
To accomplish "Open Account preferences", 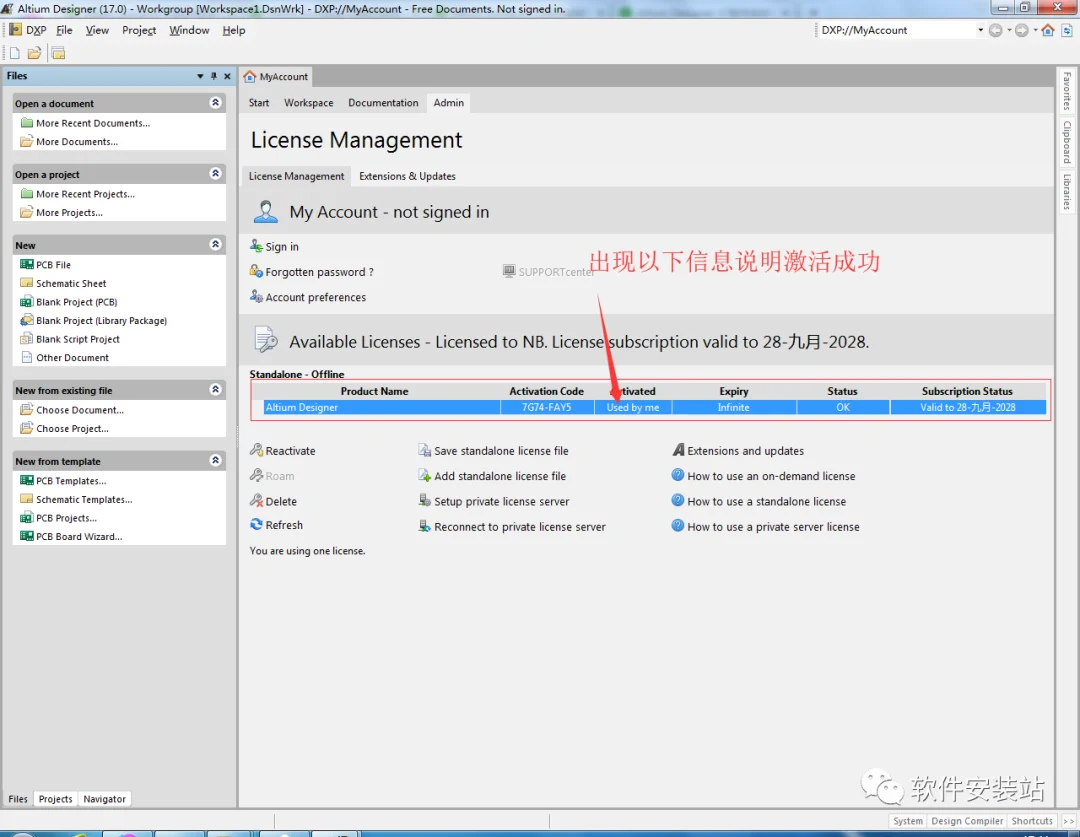I will click(315, 298).
